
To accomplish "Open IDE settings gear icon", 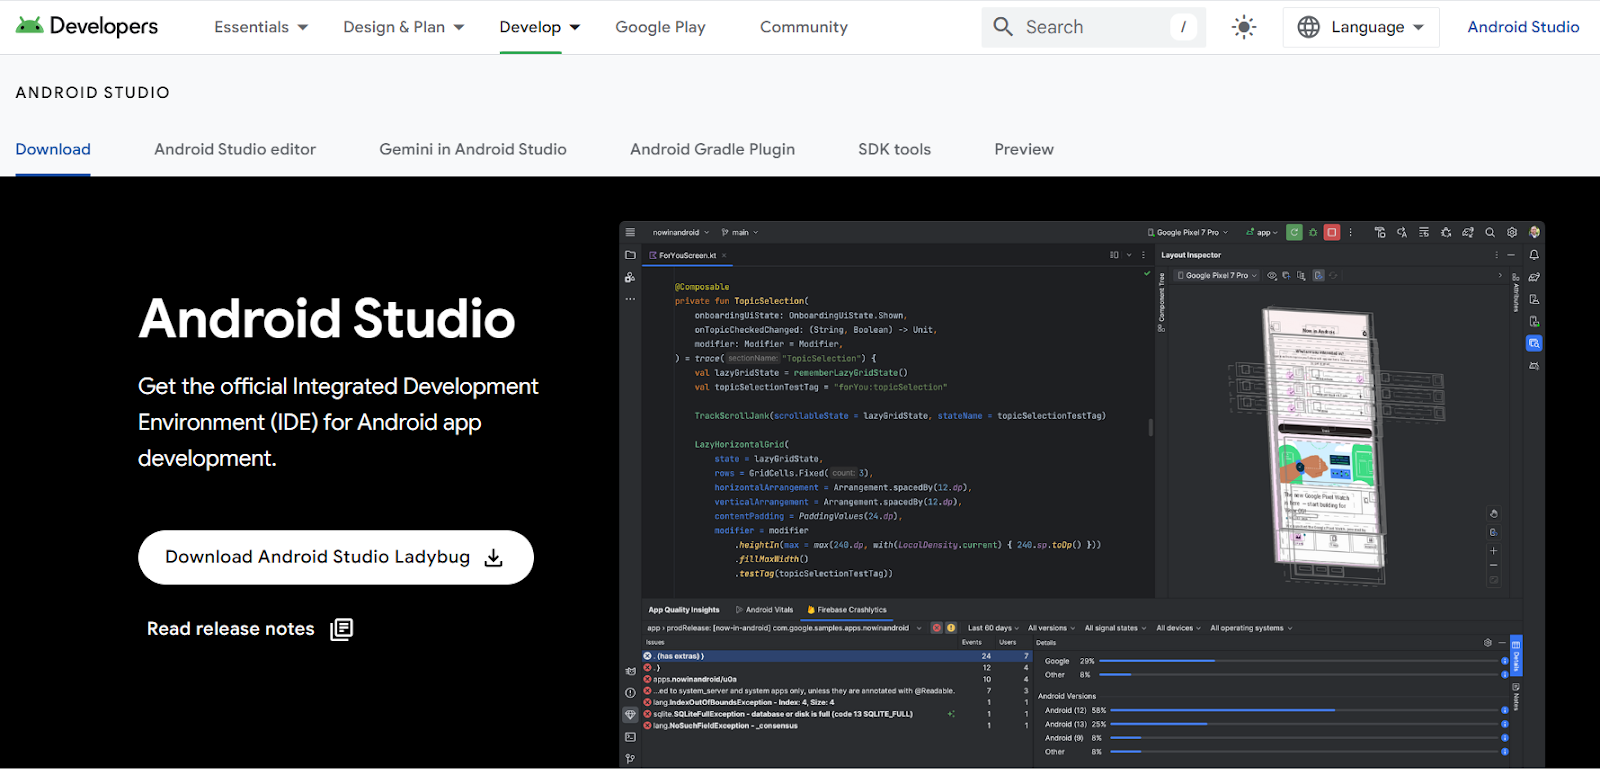I will pyautogui.click(x=1512, y=232).
